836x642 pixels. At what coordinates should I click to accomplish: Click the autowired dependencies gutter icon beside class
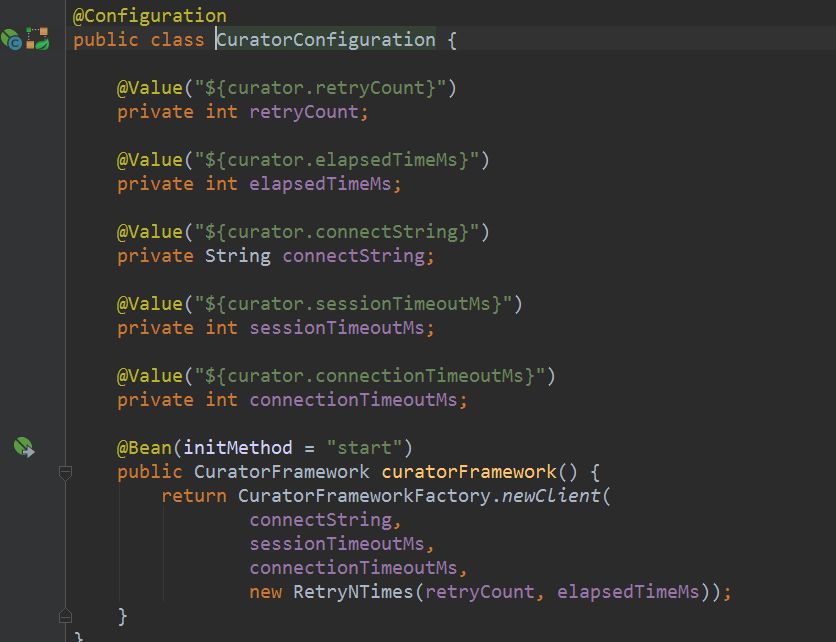pos(37,39)
